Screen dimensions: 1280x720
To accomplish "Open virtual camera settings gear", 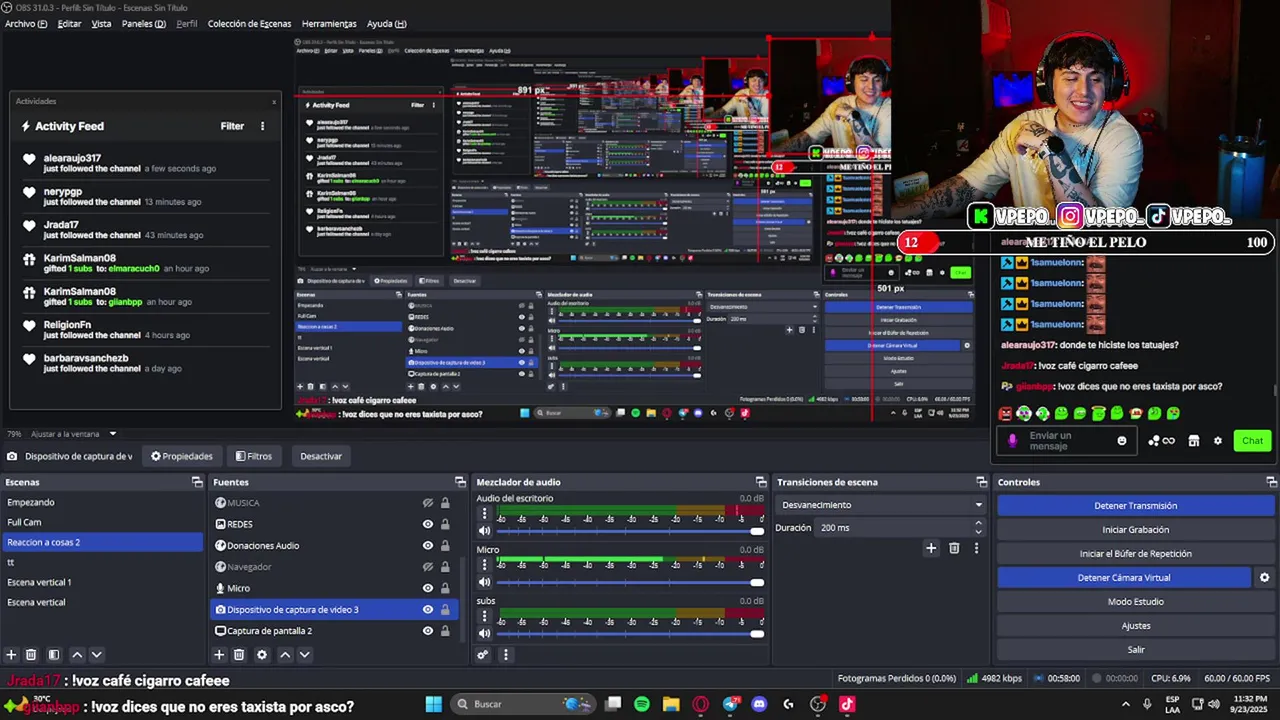I will pos(1264,578).
